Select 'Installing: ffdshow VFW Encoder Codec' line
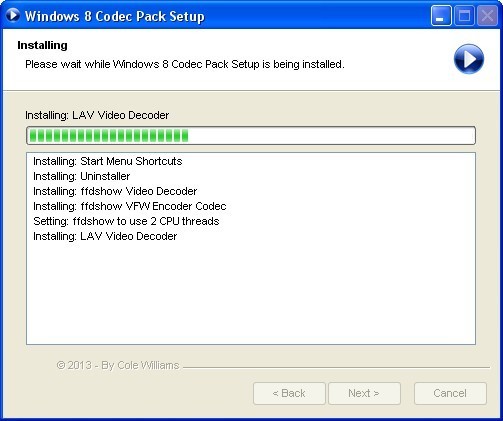Image resolution: width=503 pixels, height=421 pixels. click(130, 206)
